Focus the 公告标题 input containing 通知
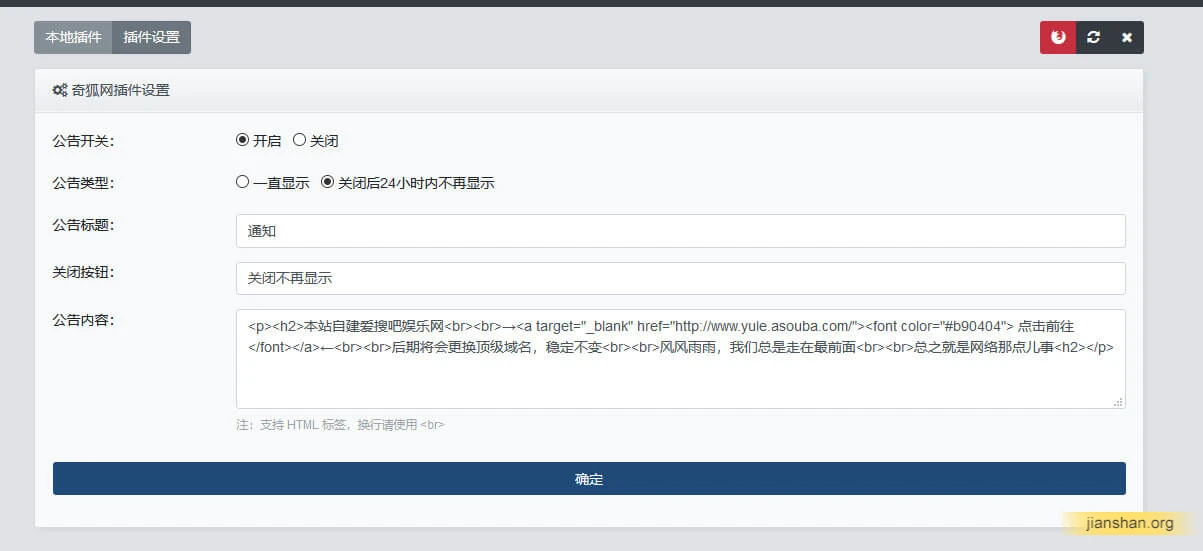This screenshot has height=551, width=1203. (680, 231)
